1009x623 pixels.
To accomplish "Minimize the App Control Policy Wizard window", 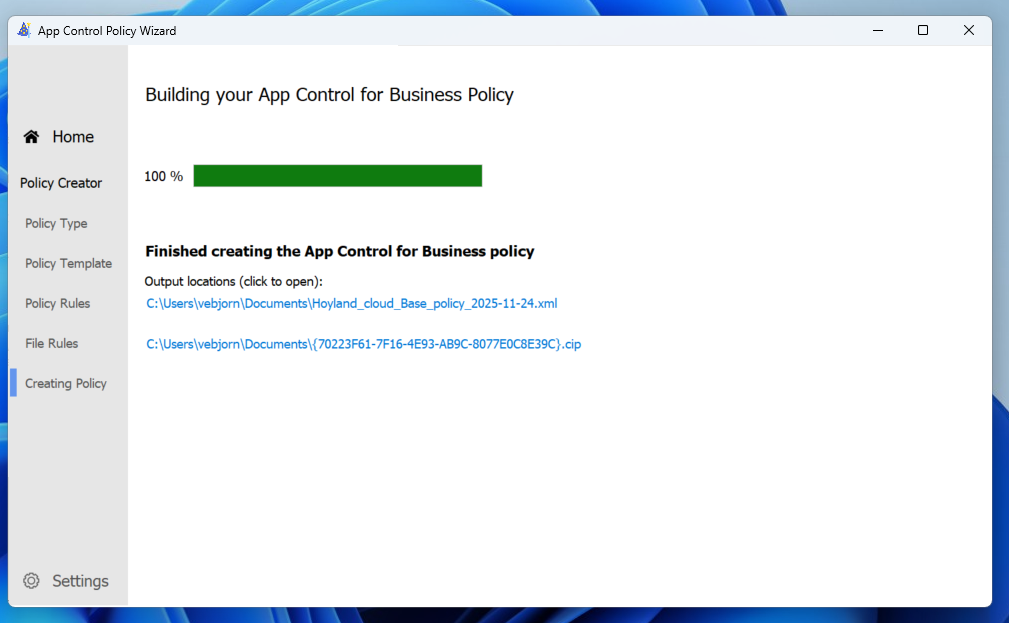I will tap(877, 30).
